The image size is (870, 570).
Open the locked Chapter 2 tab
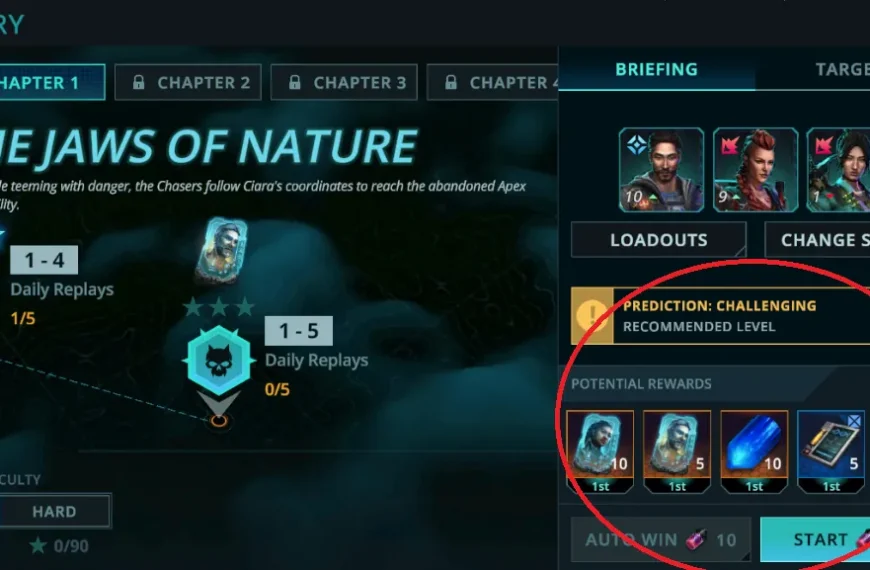tap(188, 83)
